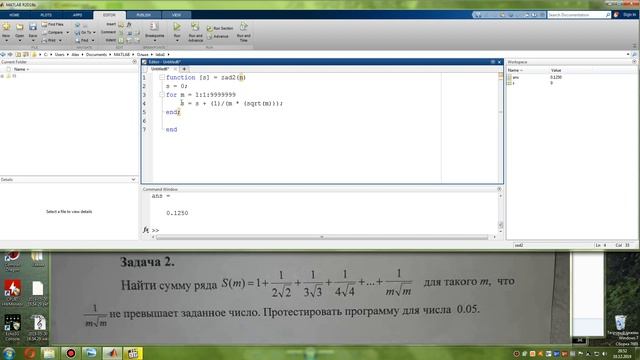
Task: Switch to the APPS tab
Action: click(78, 15)
